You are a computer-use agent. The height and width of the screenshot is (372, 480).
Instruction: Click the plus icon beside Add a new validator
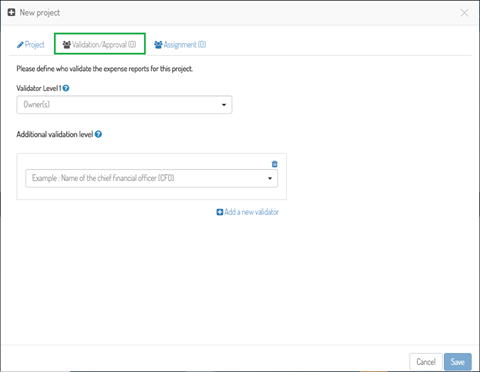pyautogui.click(x=220, y=212)
